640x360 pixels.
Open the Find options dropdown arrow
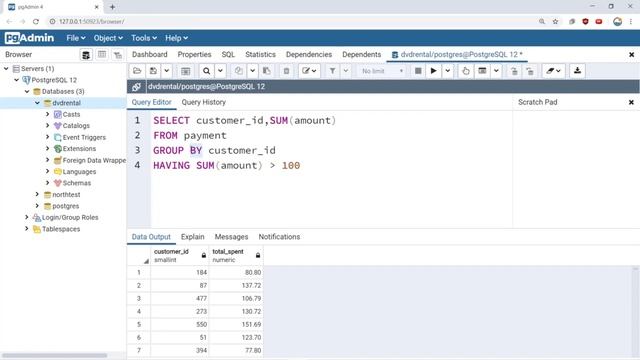[220, 71]
